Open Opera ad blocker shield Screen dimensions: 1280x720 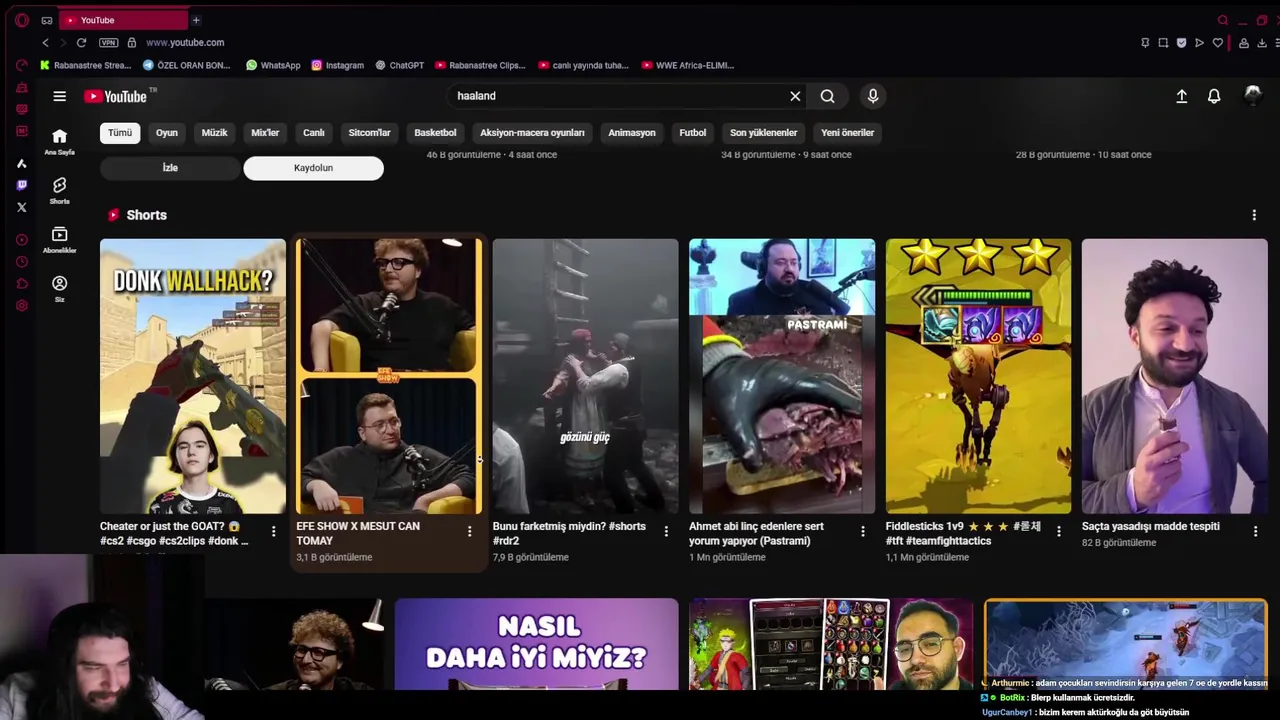(x=1181, y=43)
